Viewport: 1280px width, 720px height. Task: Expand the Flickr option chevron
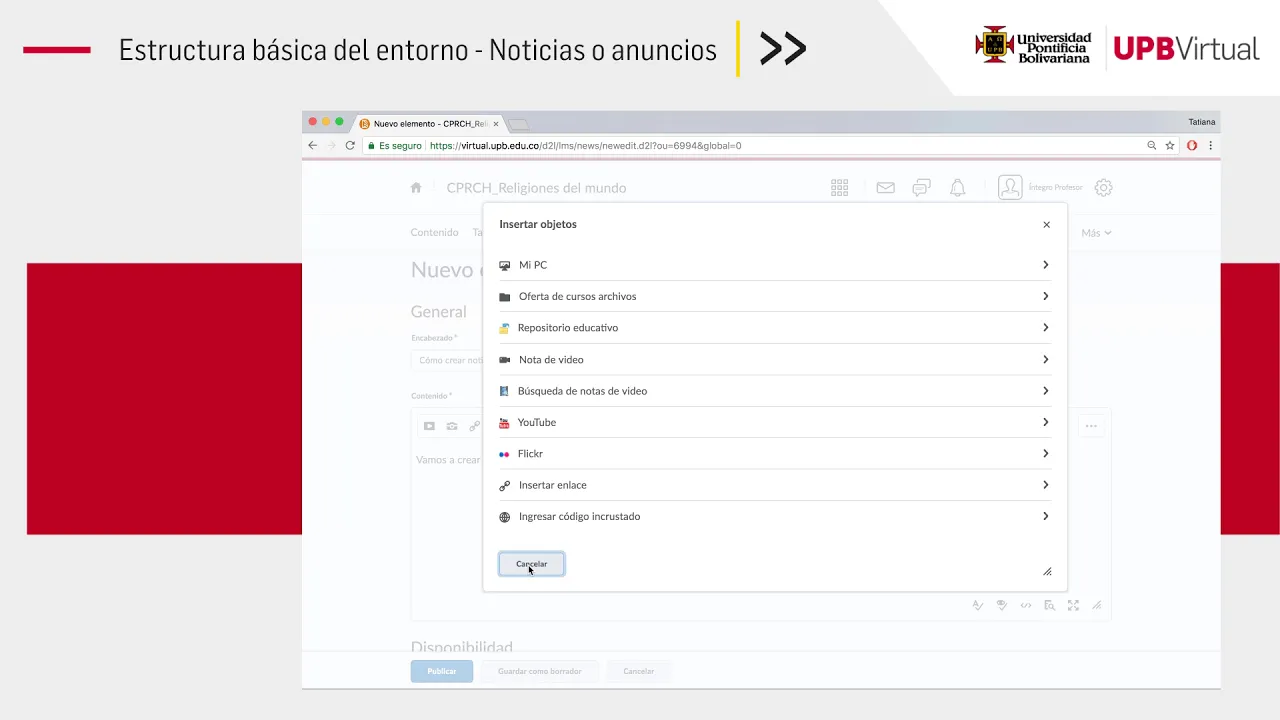coord(1045,454)
